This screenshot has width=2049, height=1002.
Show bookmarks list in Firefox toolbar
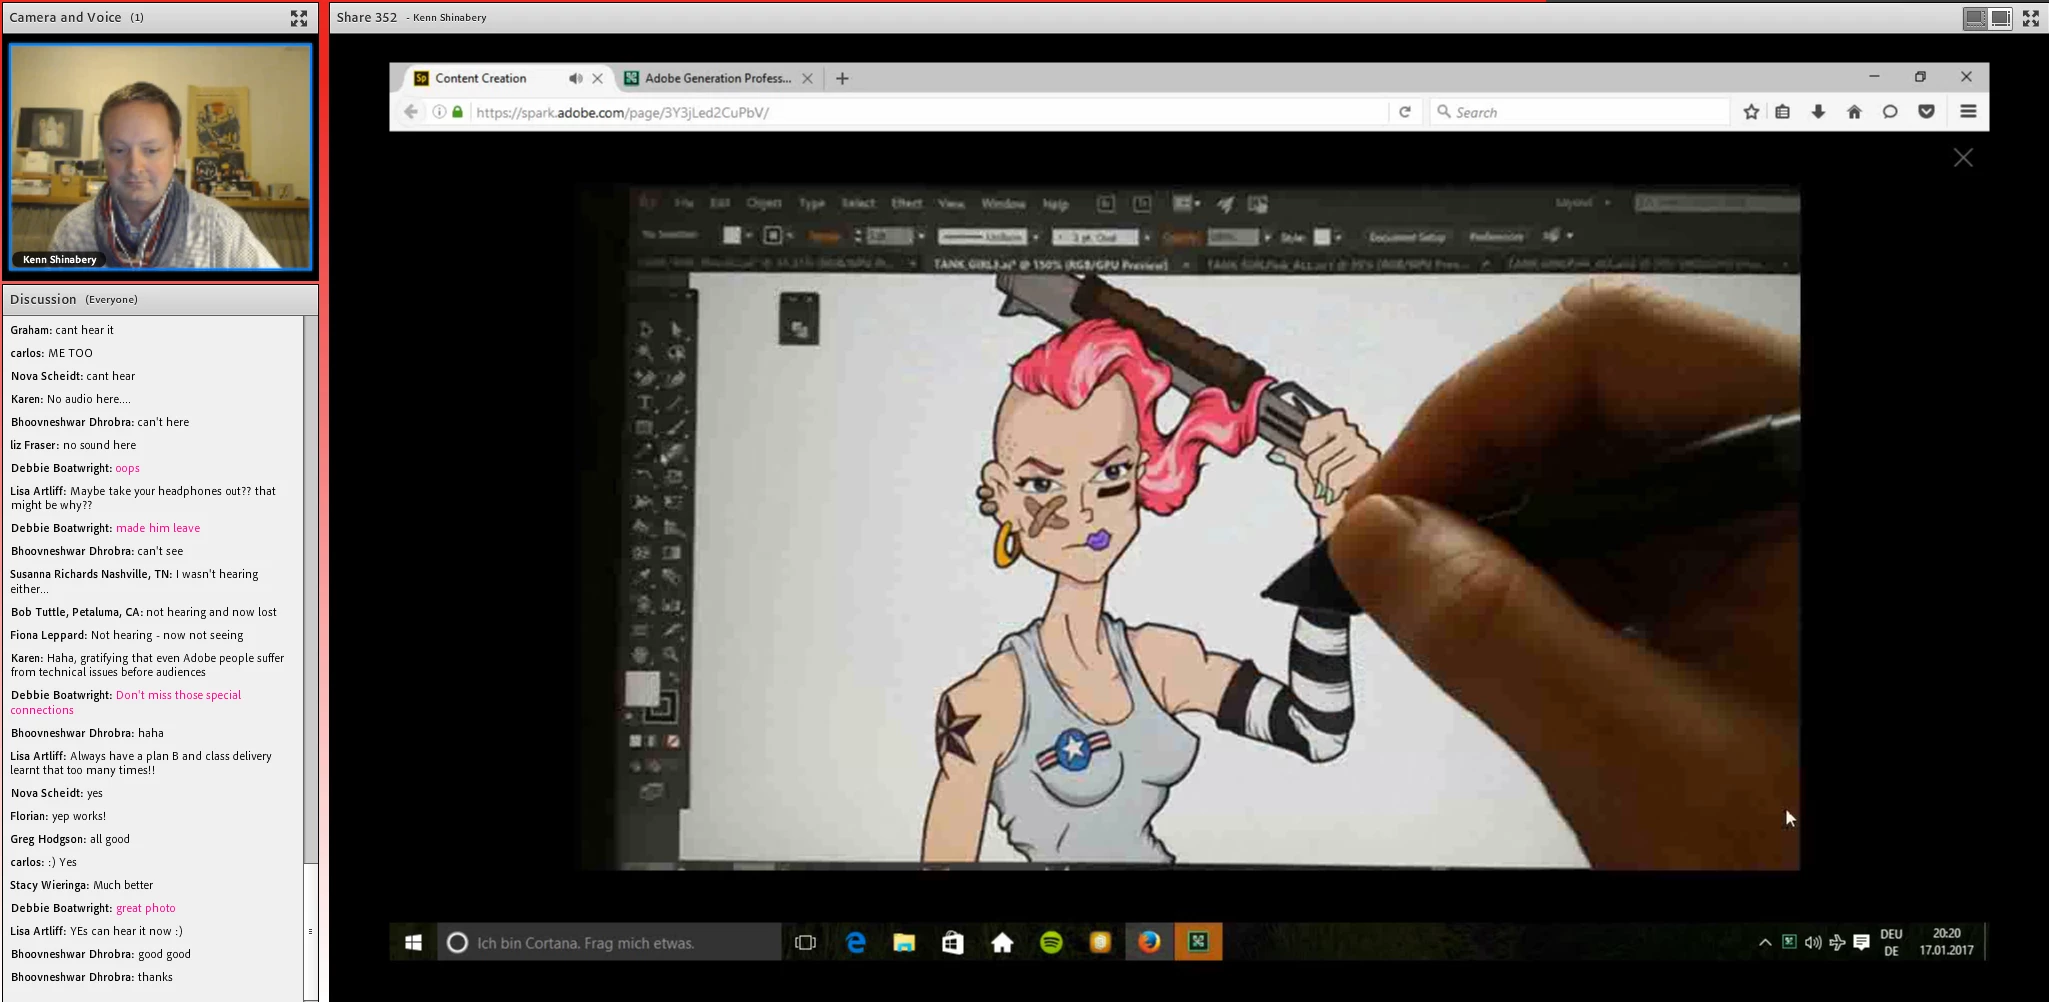point(1782,112)
